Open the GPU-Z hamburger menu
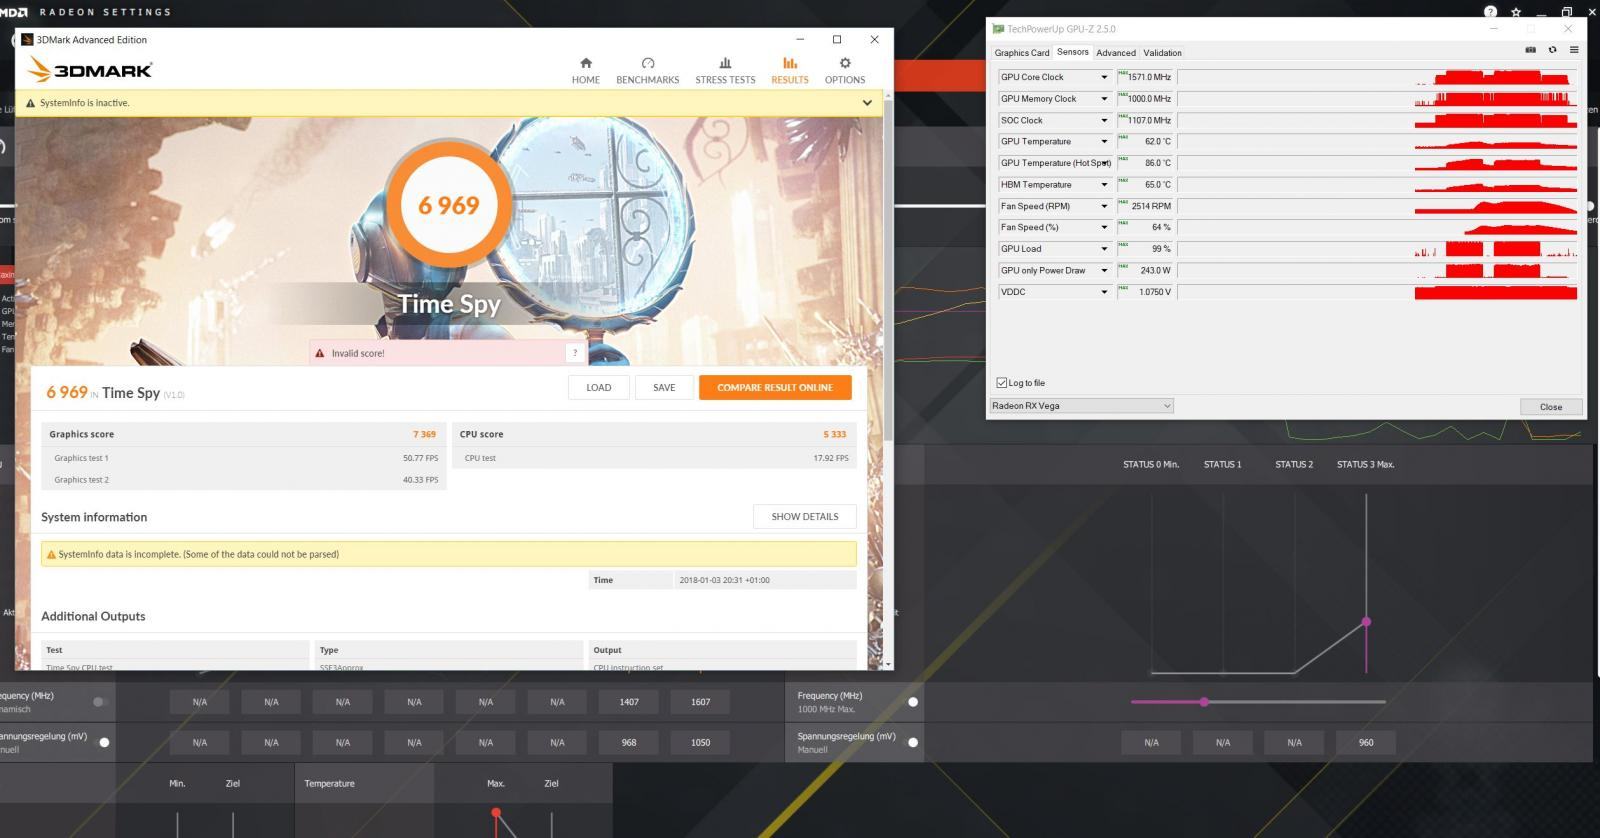This screenshot has width=1600, height=838. tap(1573, 50)
